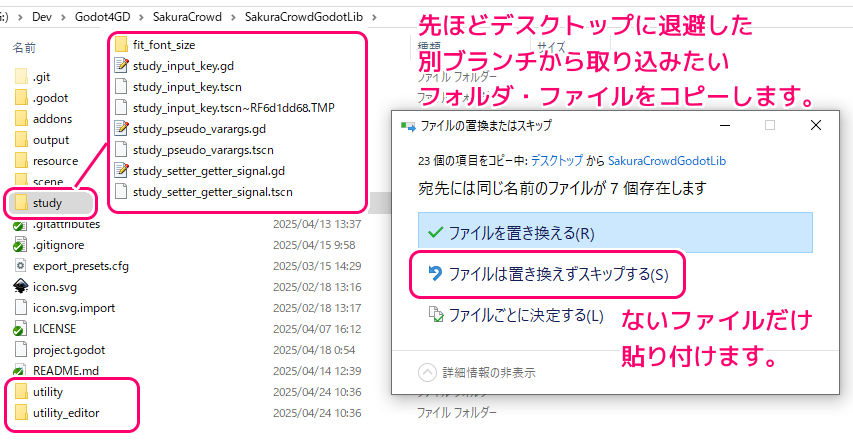Go to SakuraCrowd in address bar
853x442 pixels.
[187, 17]
